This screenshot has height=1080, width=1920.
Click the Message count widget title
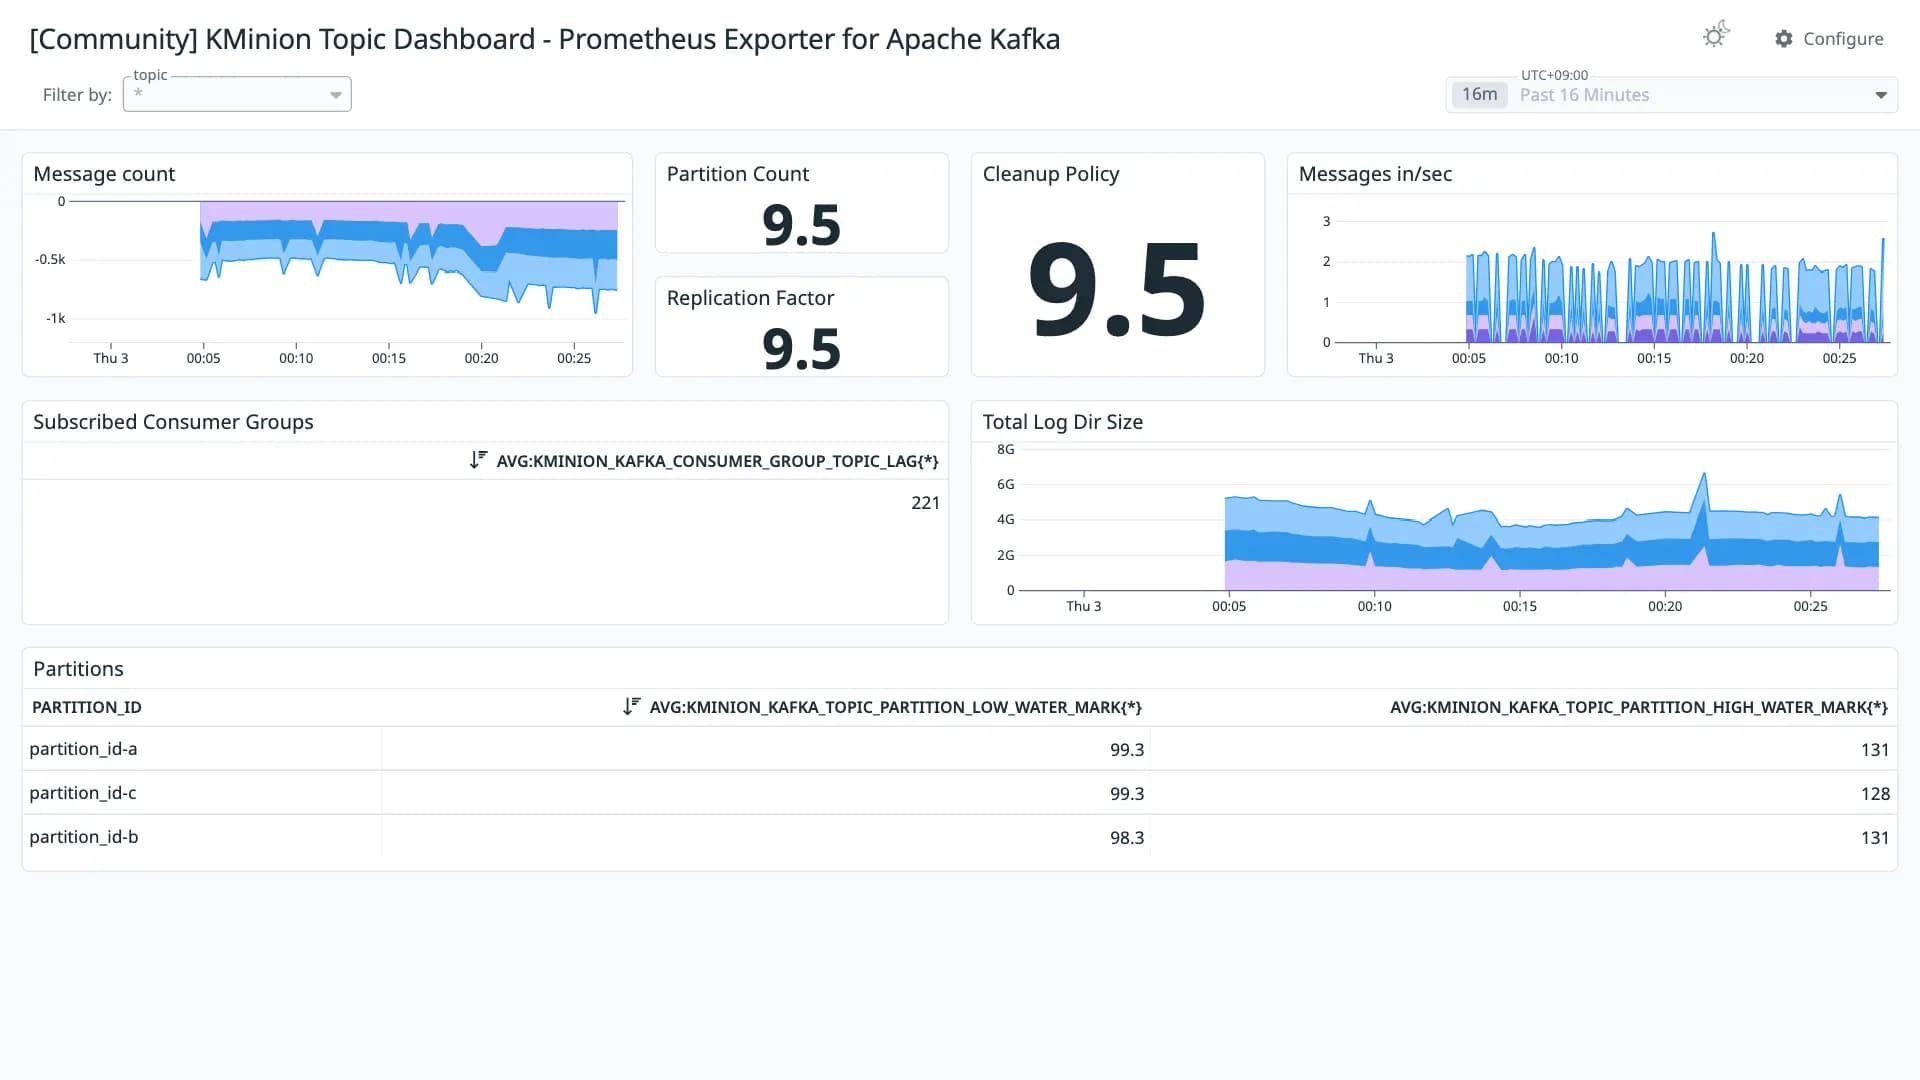click(104, 174)
